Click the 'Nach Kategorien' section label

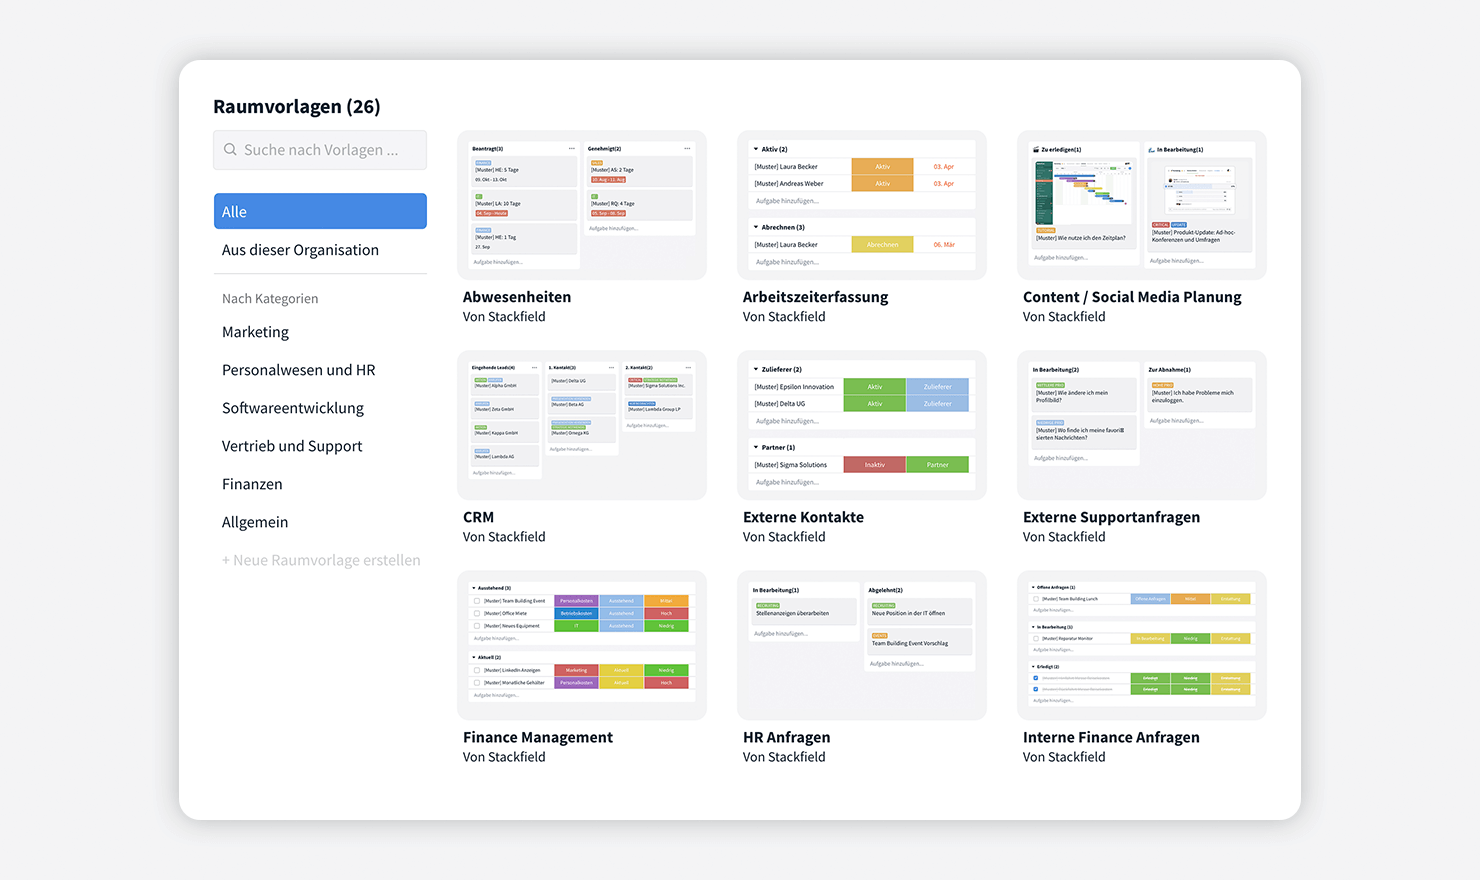(270, 299)
